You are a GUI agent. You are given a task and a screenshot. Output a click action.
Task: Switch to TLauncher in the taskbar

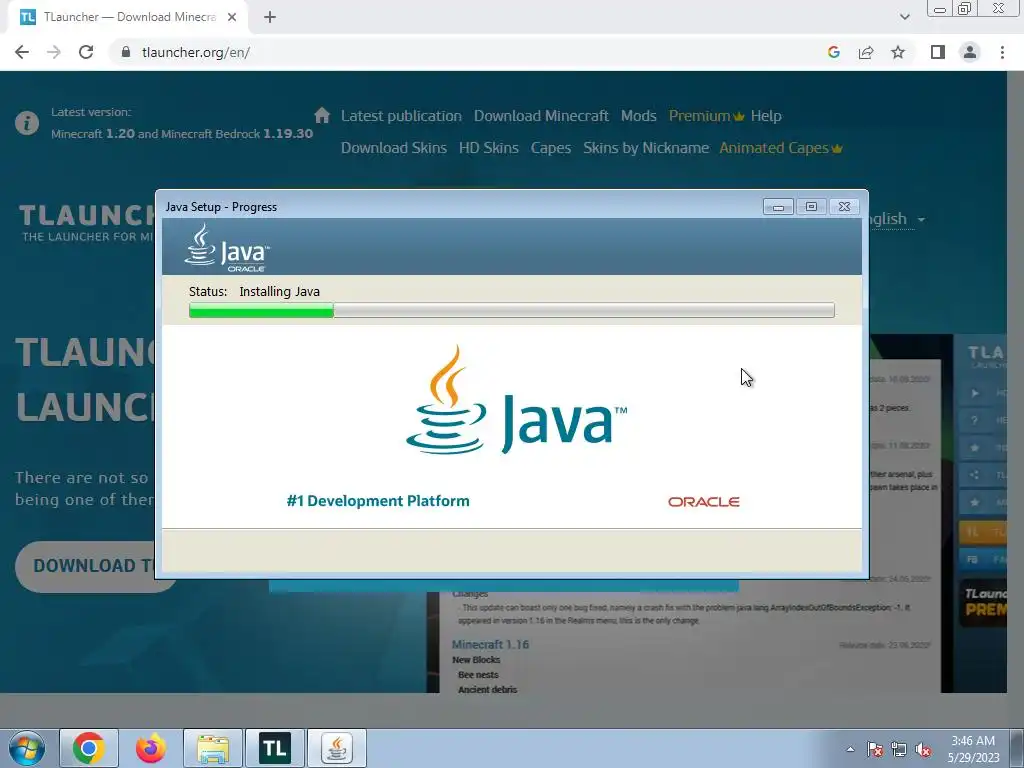coord(275,748)
